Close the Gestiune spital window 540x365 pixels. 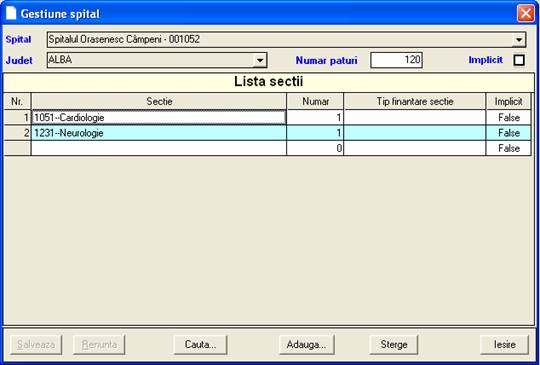526,14
